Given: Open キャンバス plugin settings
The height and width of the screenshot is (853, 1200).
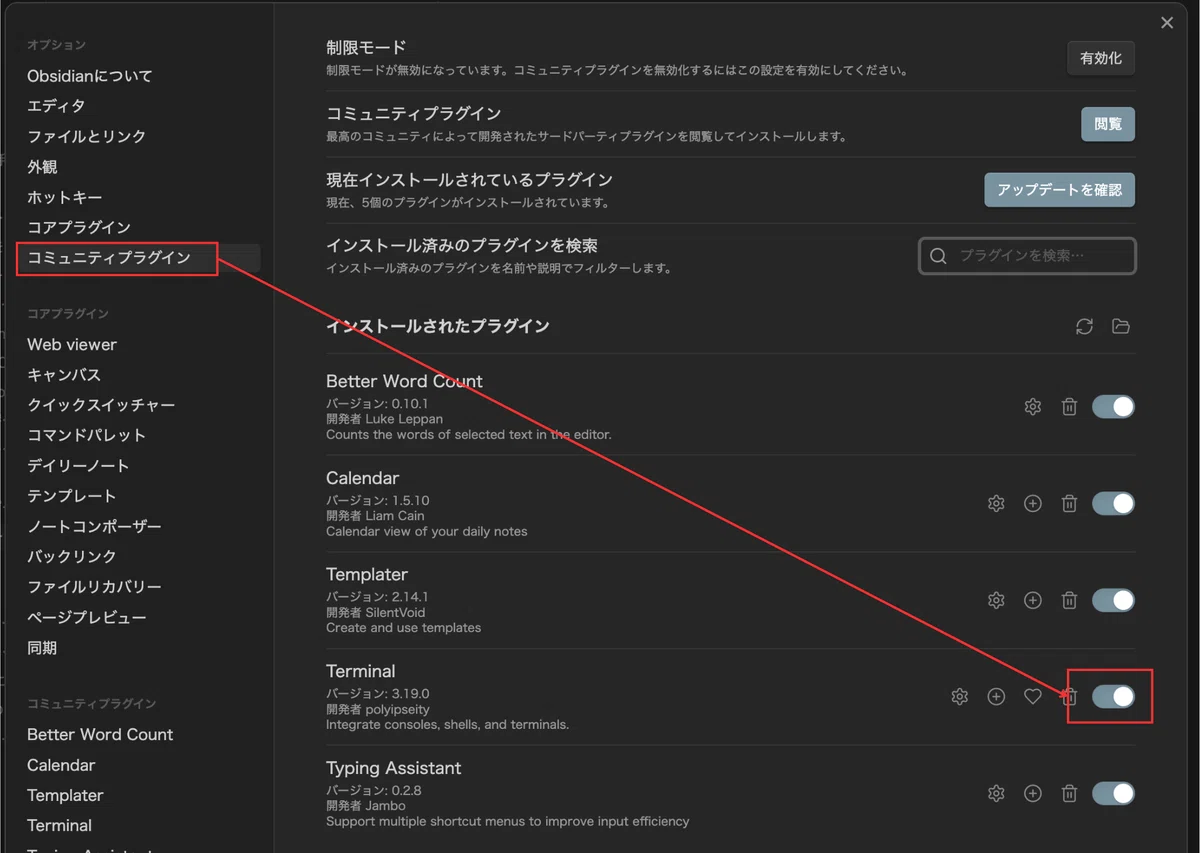Looking at the screenshot, I should [64, 375].
